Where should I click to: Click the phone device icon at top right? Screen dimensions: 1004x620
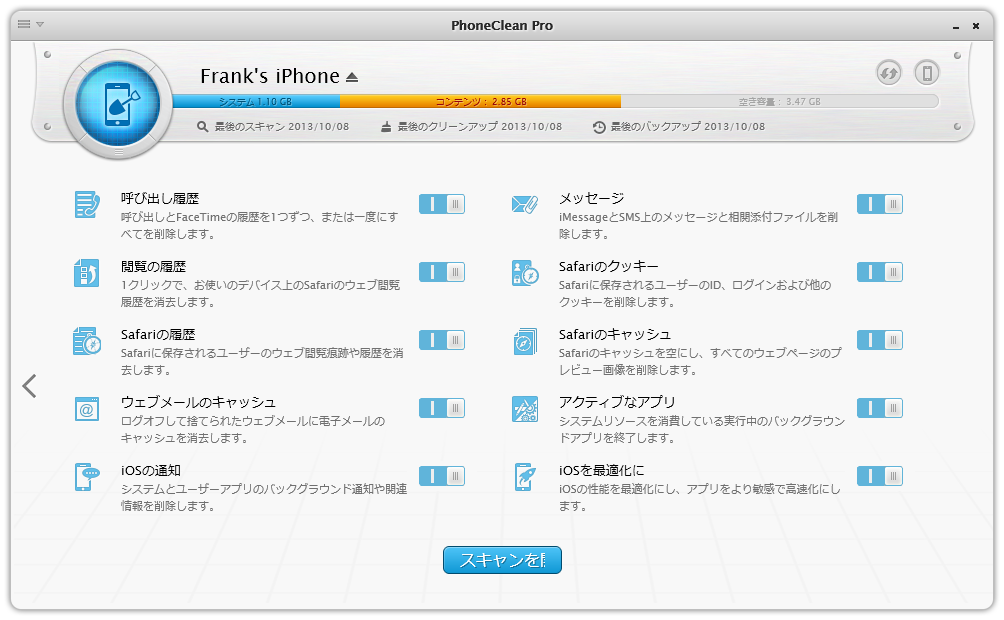pyautogui.click(x=927, y=72)
